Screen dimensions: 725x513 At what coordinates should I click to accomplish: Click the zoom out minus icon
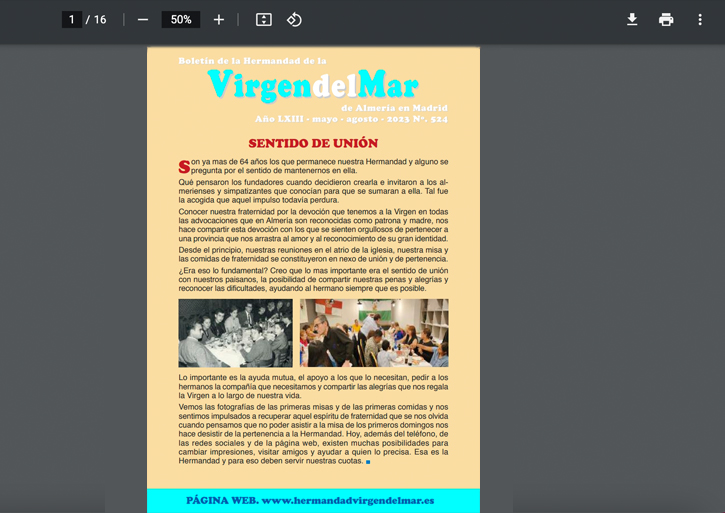point(143,20)
